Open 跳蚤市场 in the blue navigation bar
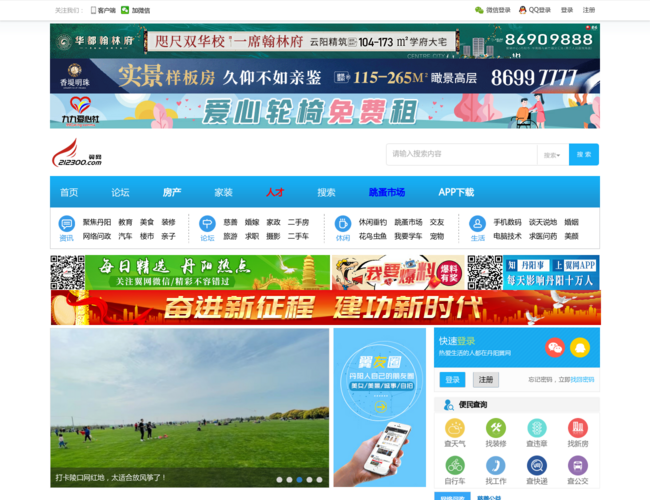 pos(387,192)
